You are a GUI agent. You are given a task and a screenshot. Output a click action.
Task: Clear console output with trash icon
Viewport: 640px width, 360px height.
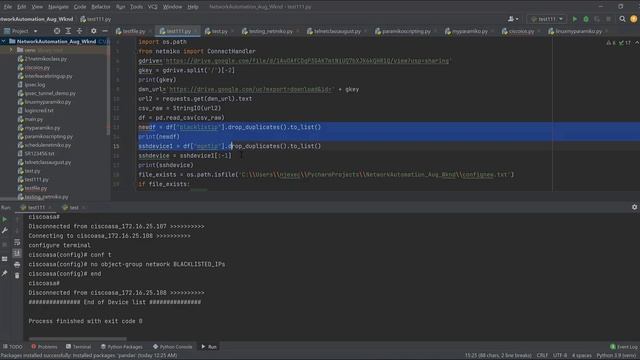pyautogui.click(x=17, y=276)
